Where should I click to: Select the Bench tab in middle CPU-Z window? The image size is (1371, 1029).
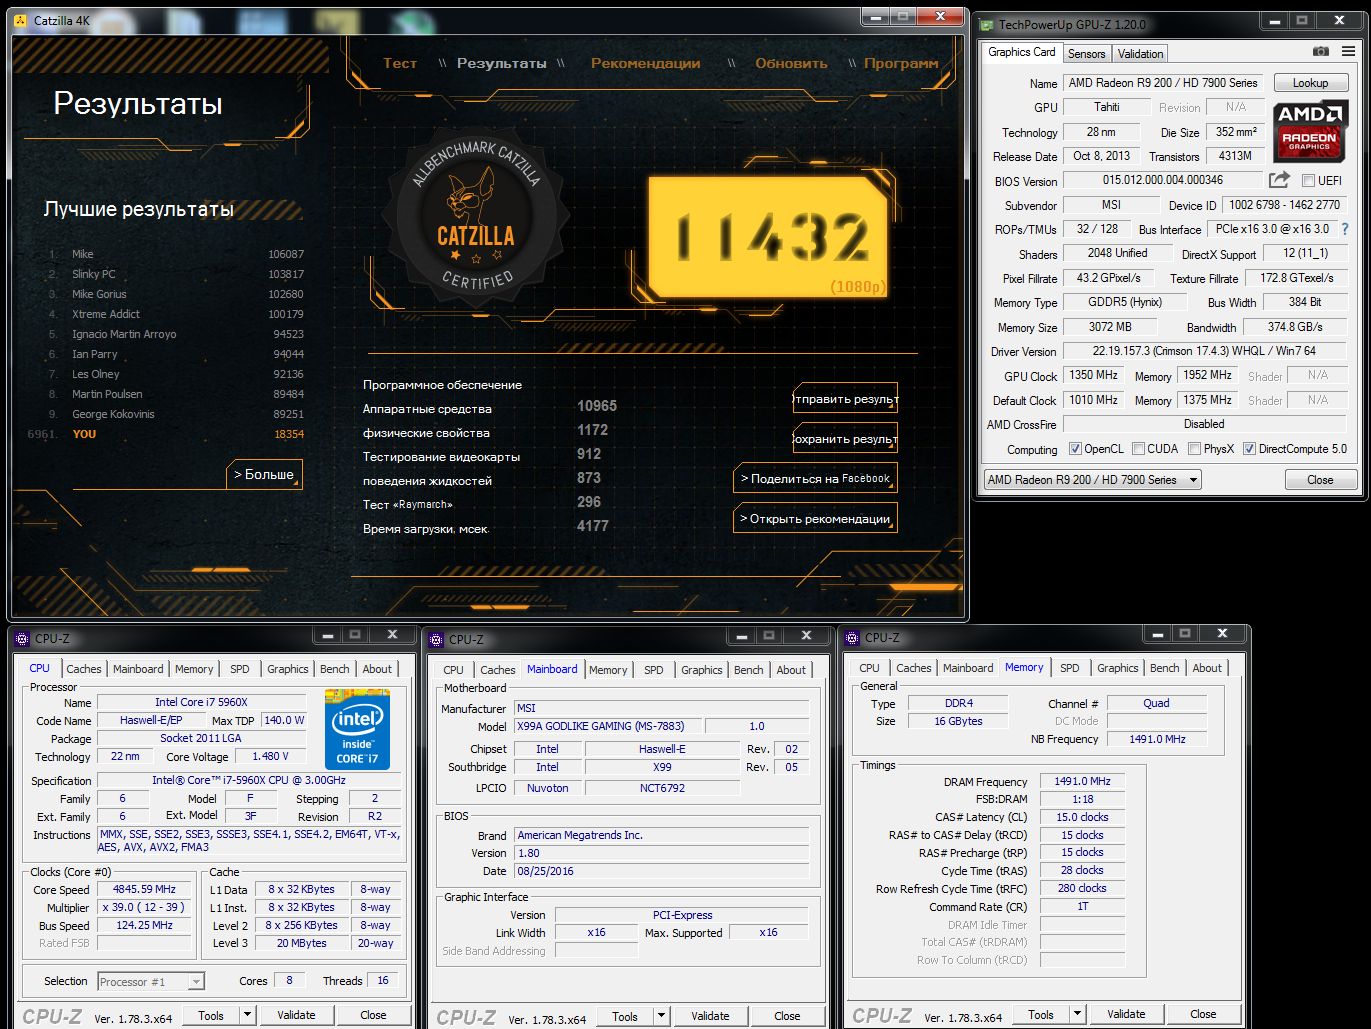(749, 670)
